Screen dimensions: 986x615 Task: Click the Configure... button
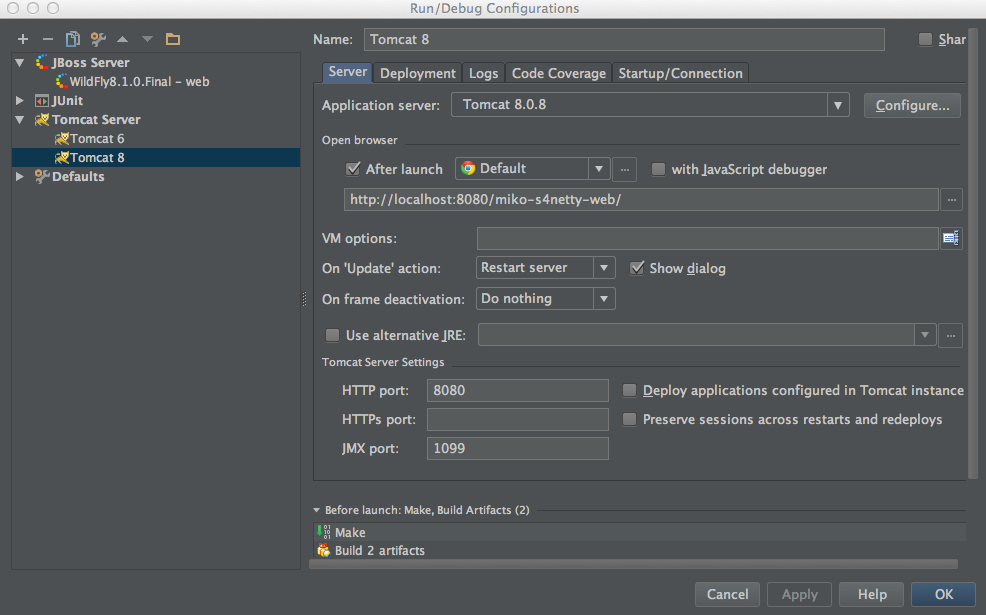pyautogui.click(x=912, y=105)
